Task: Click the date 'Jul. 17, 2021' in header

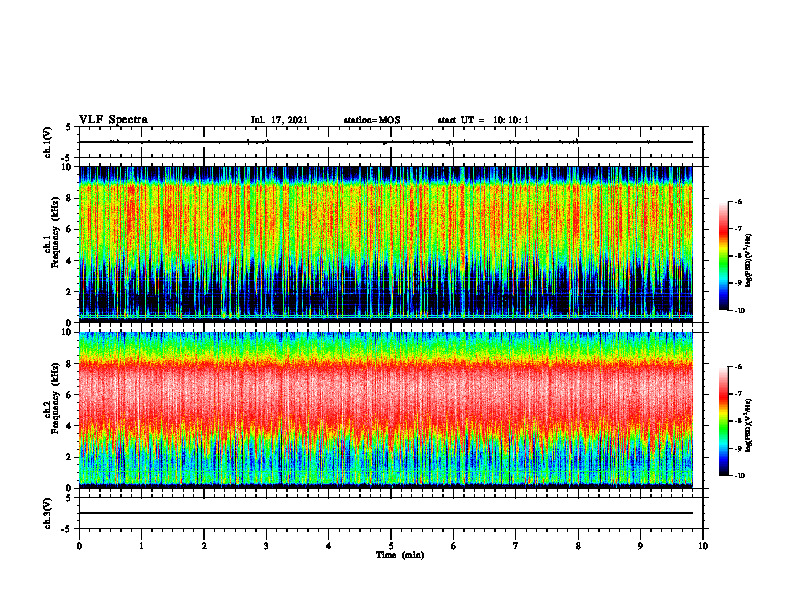Action: 279,120
